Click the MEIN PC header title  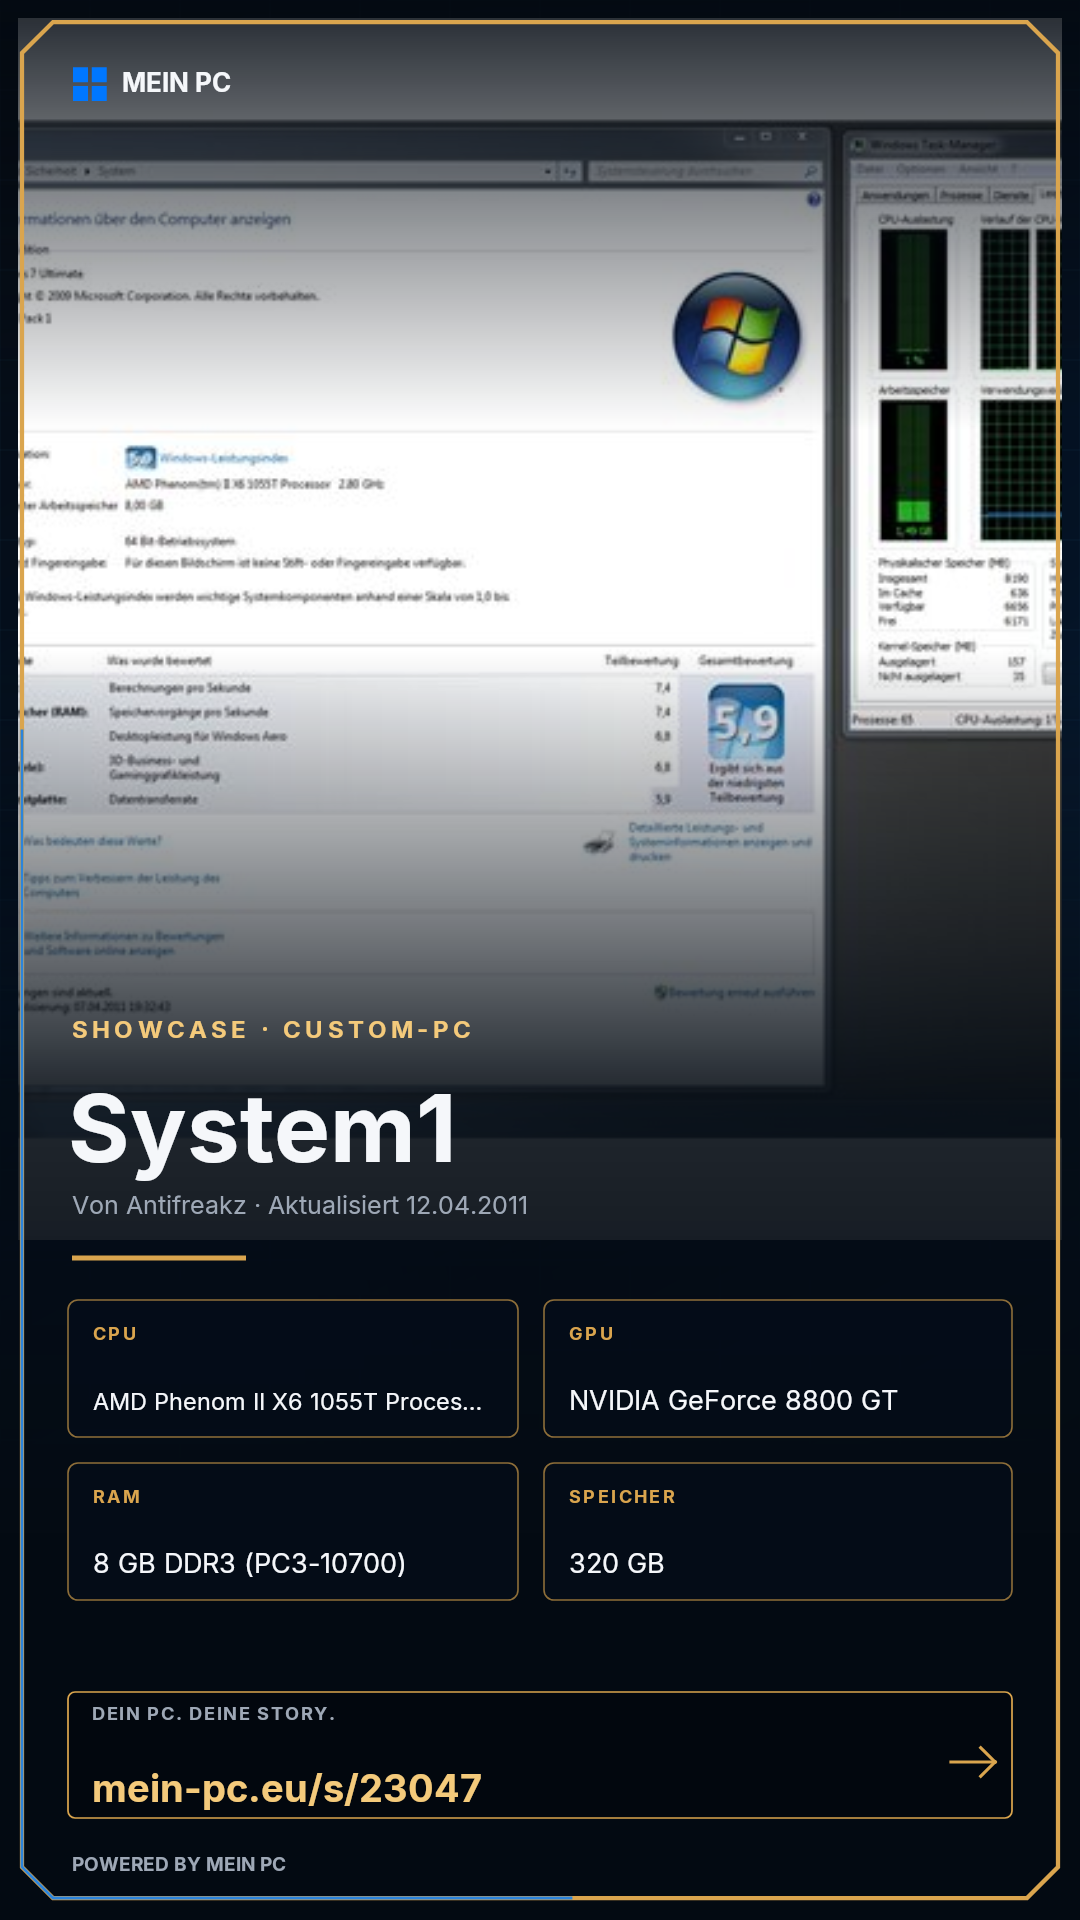pyautogui.click(x=176, y=83)
